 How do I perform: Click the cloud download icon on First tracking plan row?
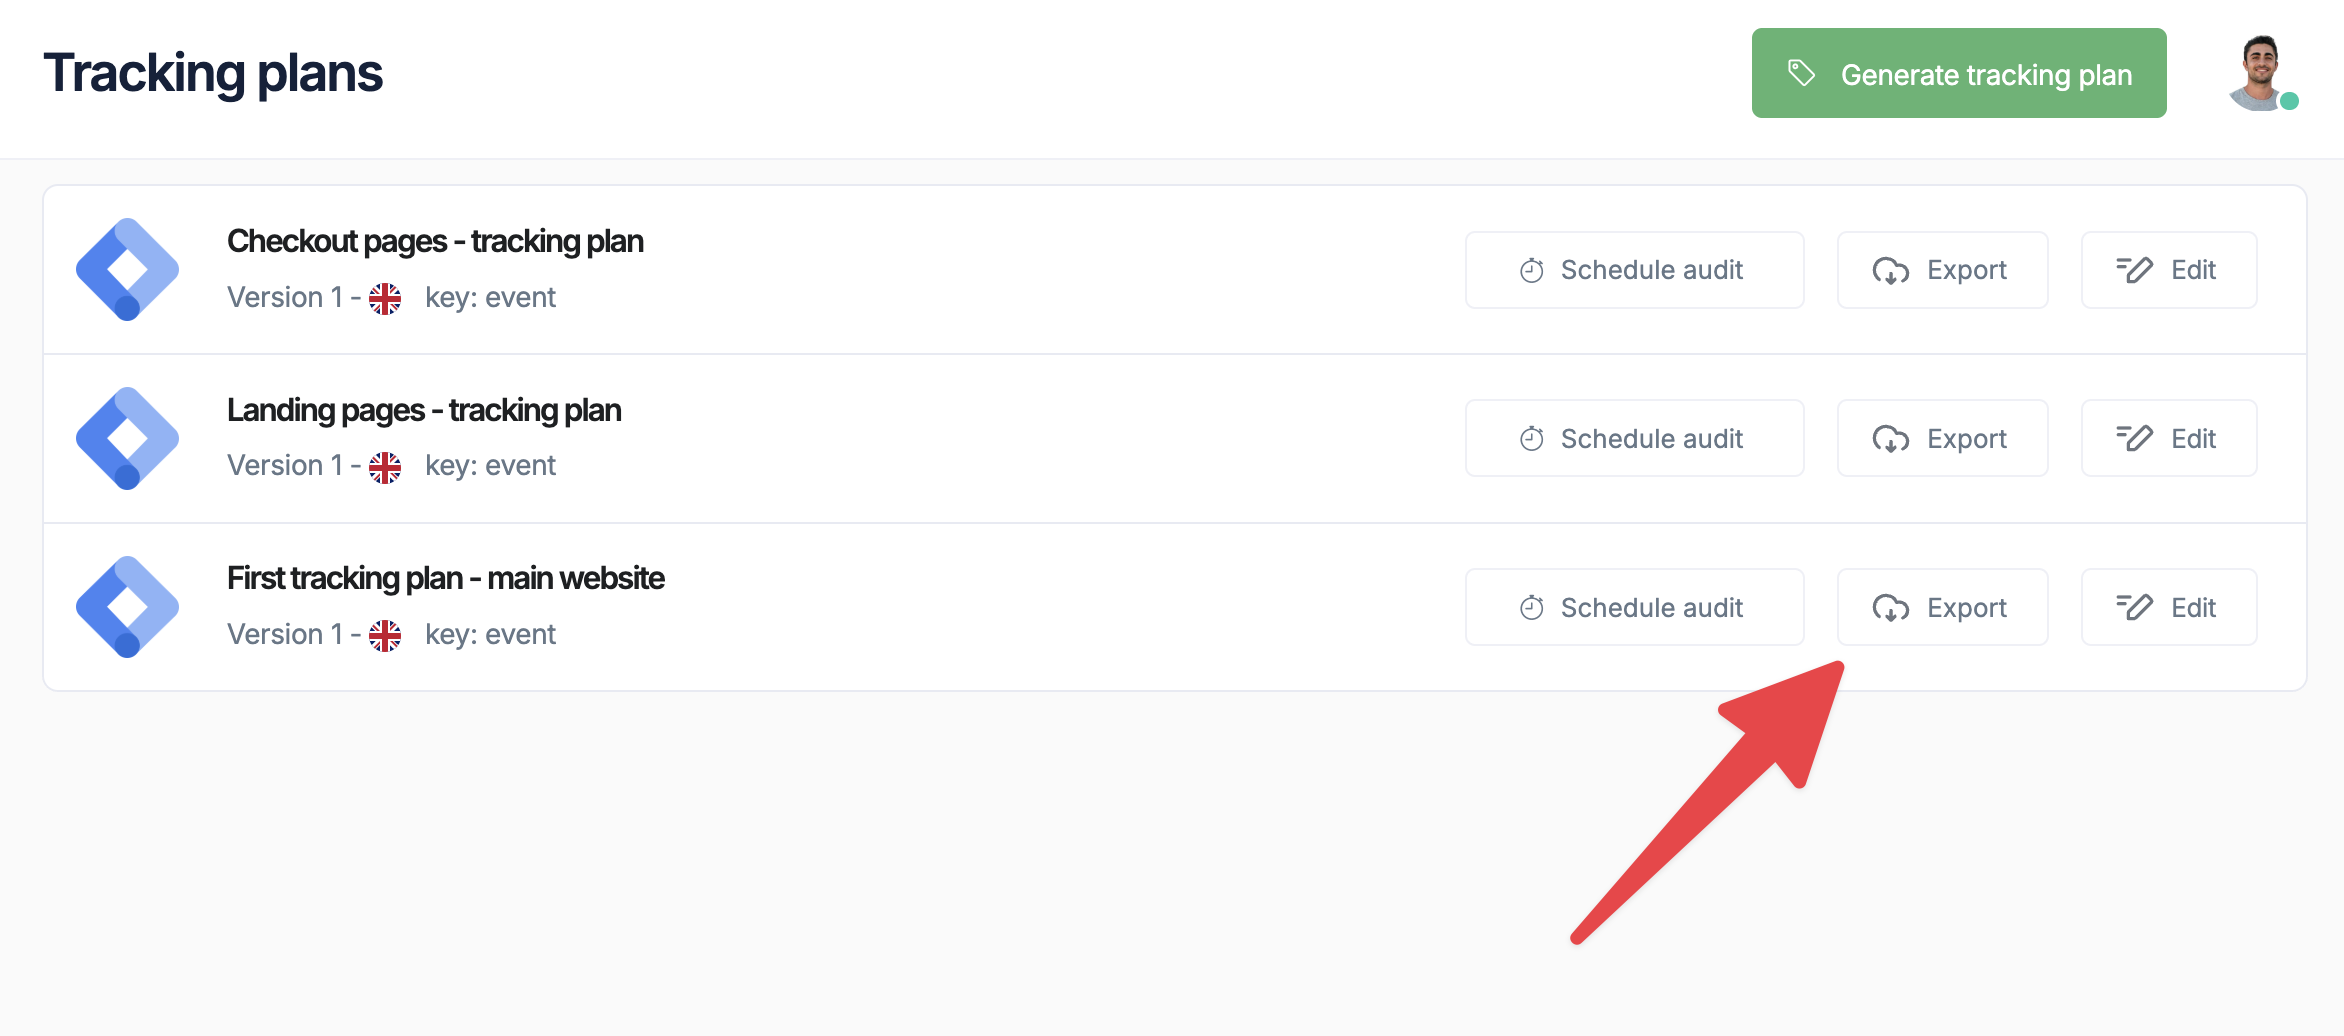pos(1890,606)
